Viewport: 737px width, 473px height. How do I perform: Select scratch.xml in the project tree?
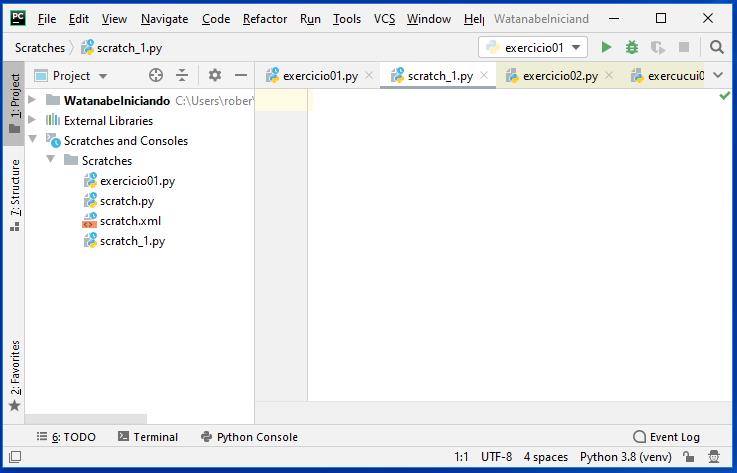coord(130,221)
